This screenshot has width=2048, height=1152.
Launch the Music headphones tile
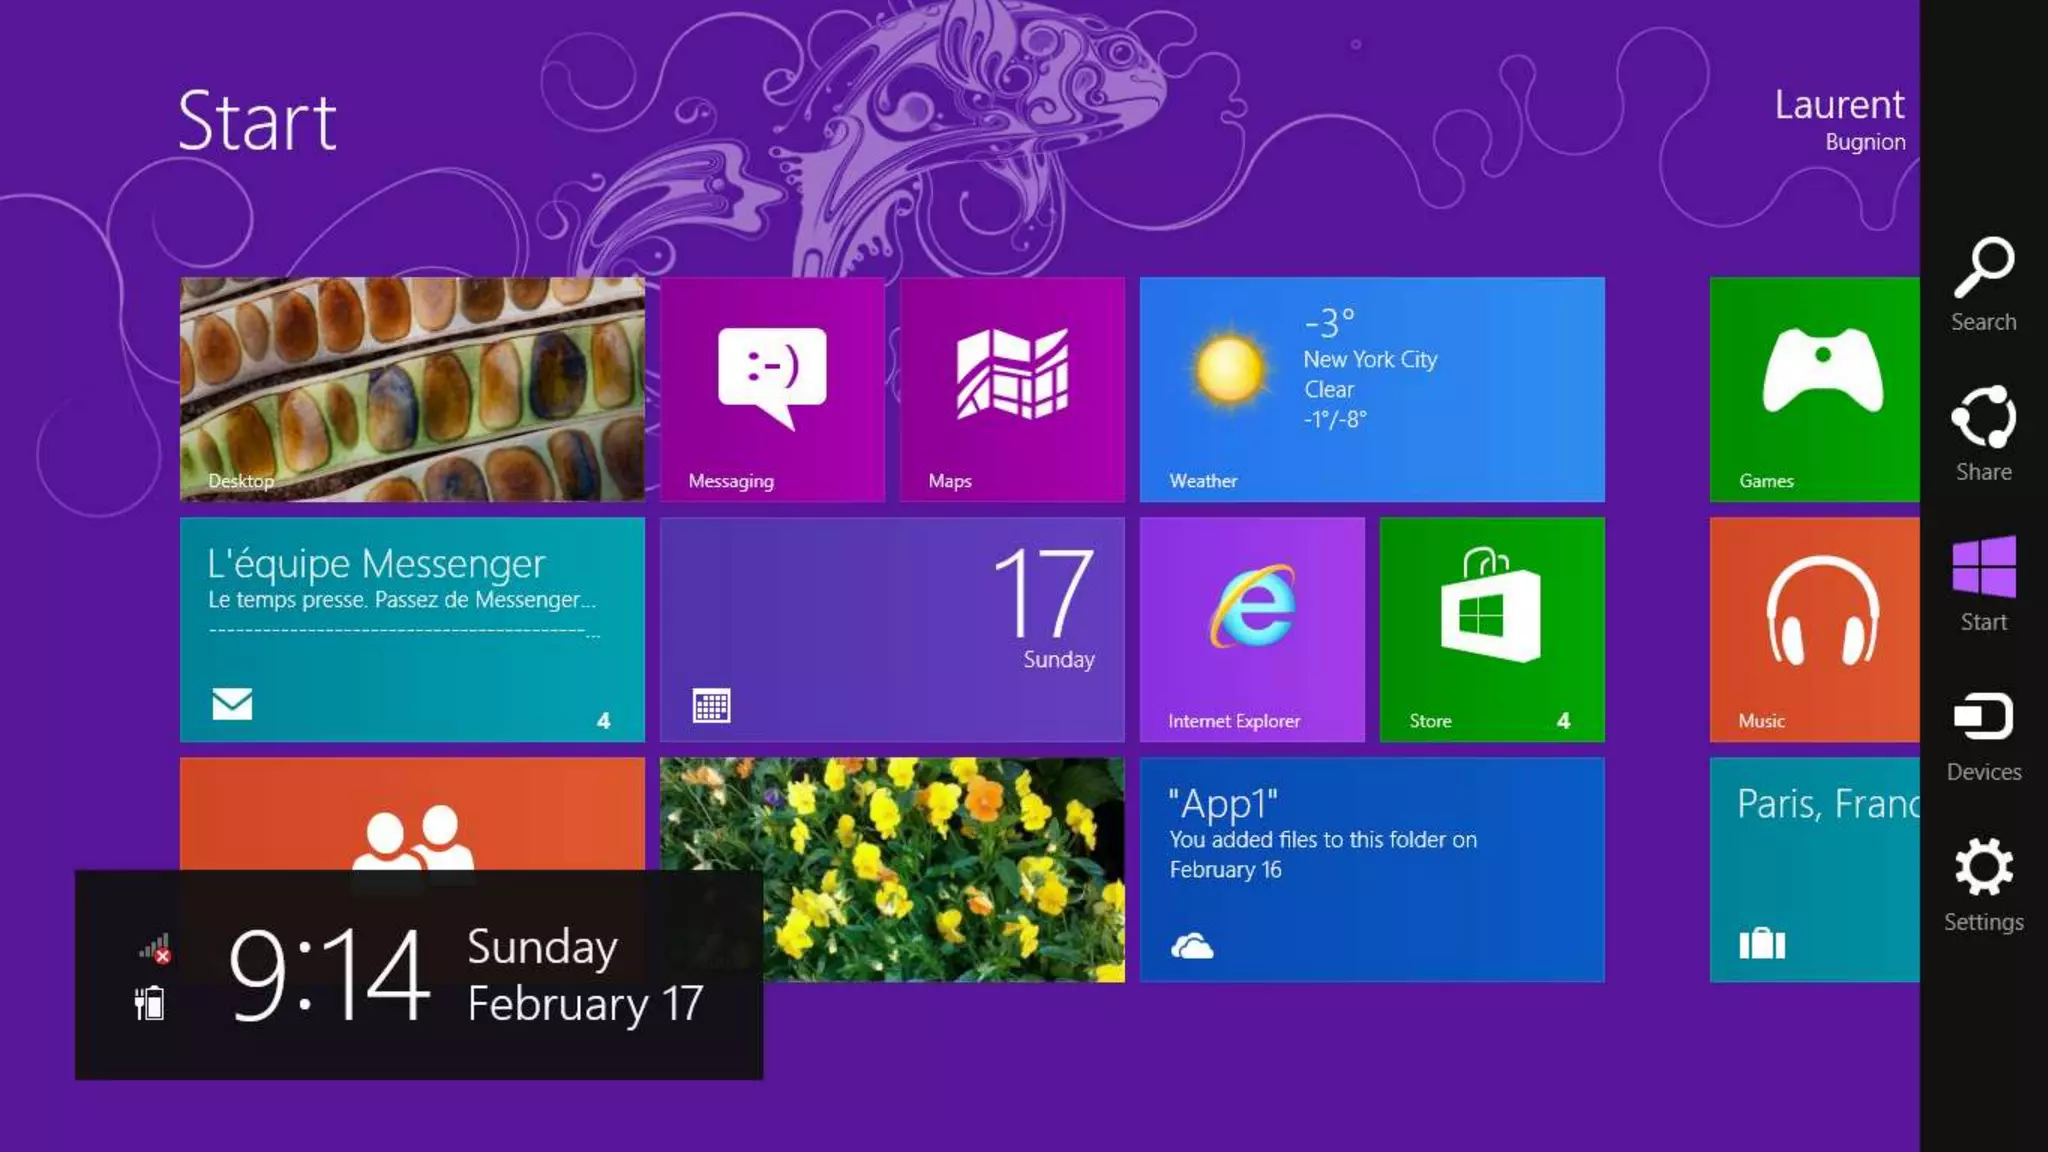pyautogui.click(x=1815, y=629)
